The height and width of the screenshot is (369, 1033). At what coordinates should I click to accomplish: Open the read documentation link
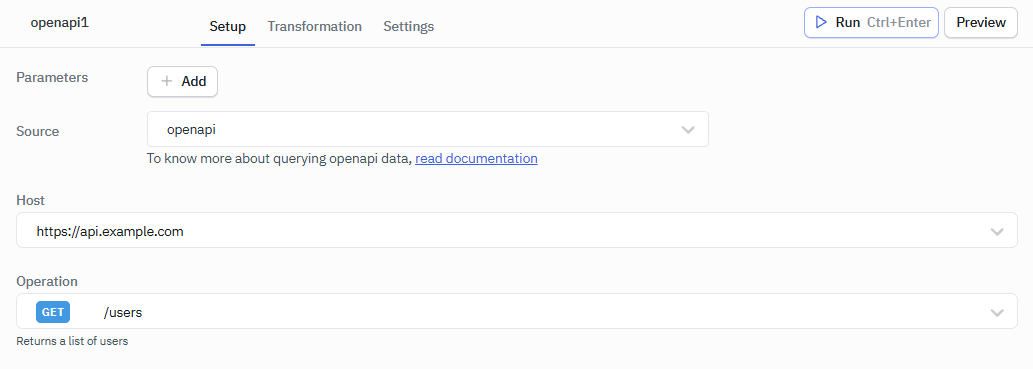coord(476,159)
